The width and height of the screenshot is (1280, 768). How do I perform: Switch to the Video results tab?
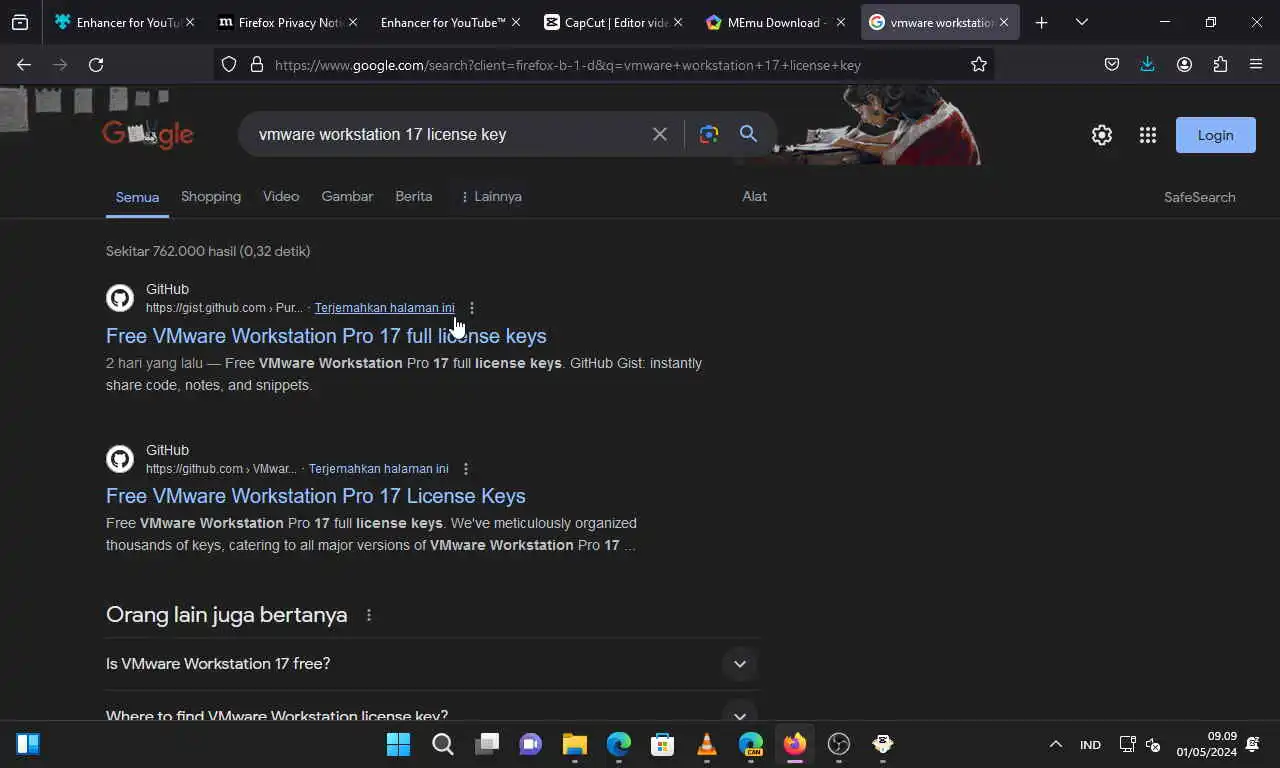coord(281,197)
